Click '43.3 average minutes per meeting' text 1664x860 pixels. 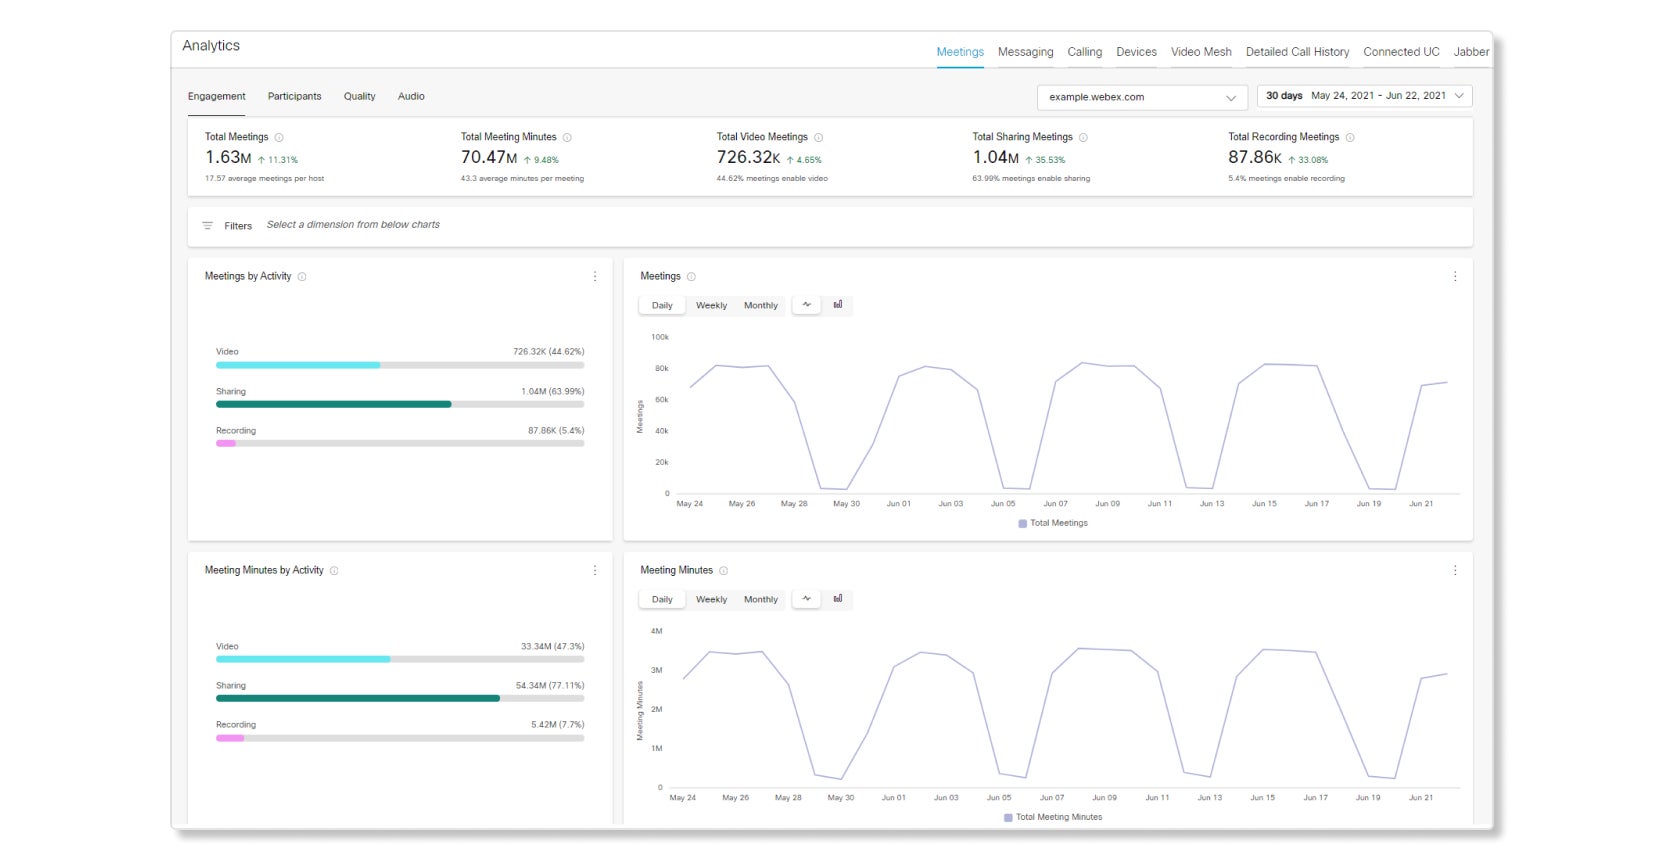[522, 179]
